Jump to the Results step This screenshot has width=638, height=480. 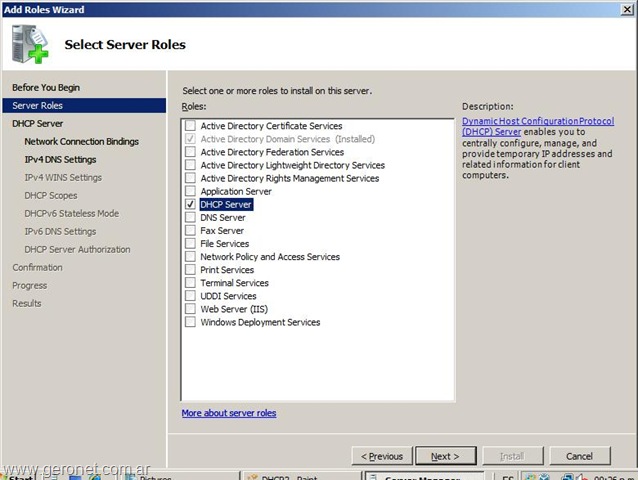pos(27,303)
